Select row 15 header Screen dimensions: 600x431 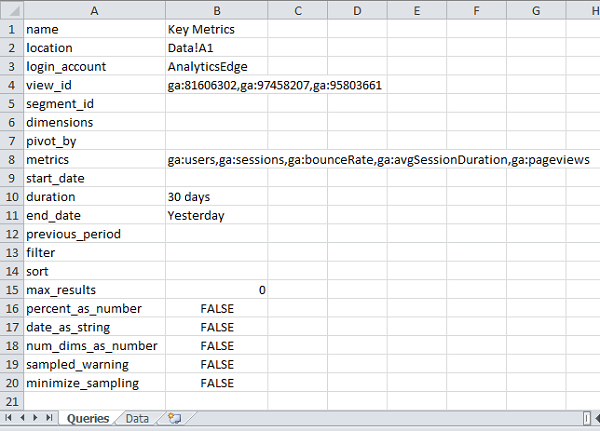point(12,290)
